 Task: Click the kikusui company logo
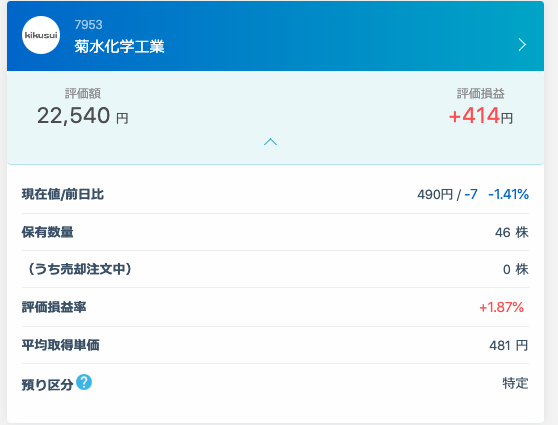[x=41, y=35]
